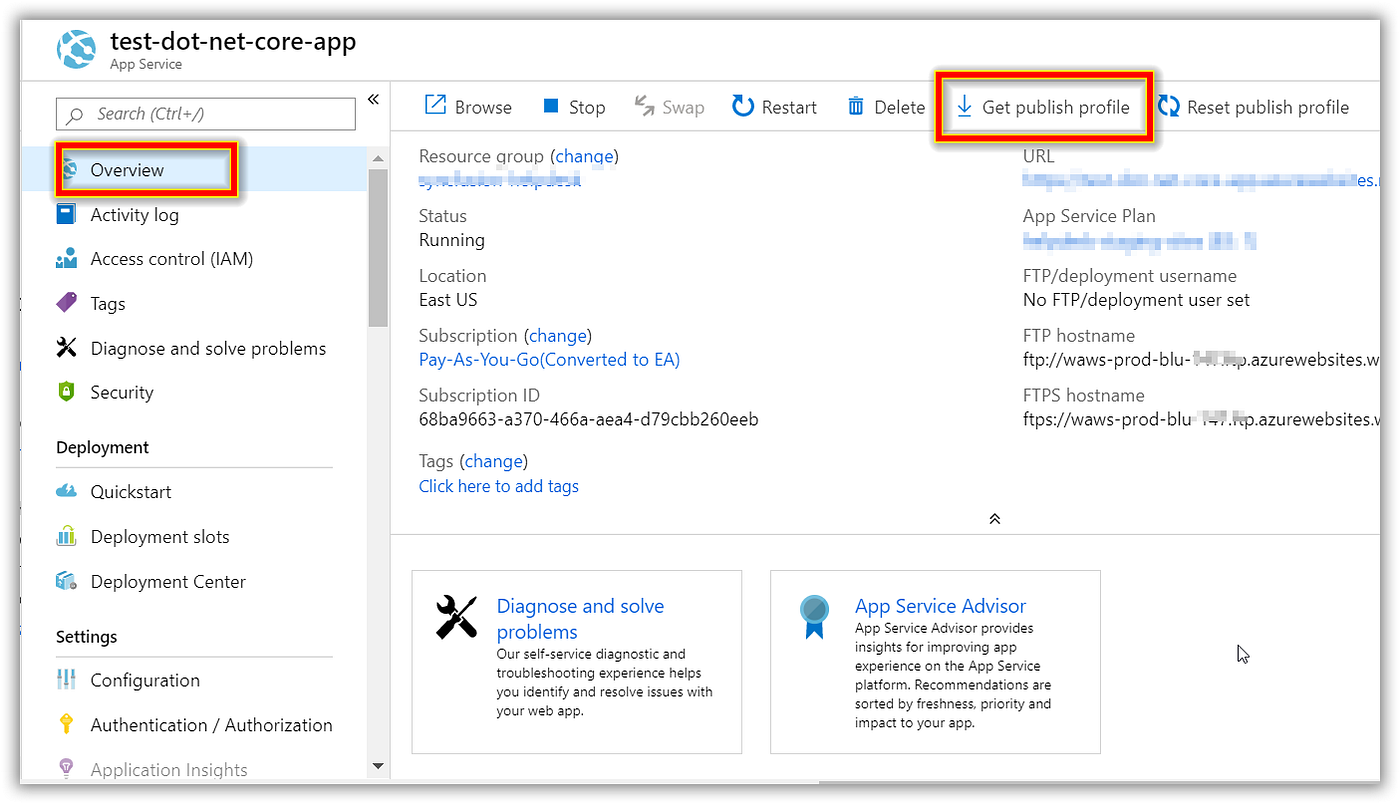Open Configuration under Settings
Screen dimensions: 1400x804
pyautogui.click(x=145, y=680)
